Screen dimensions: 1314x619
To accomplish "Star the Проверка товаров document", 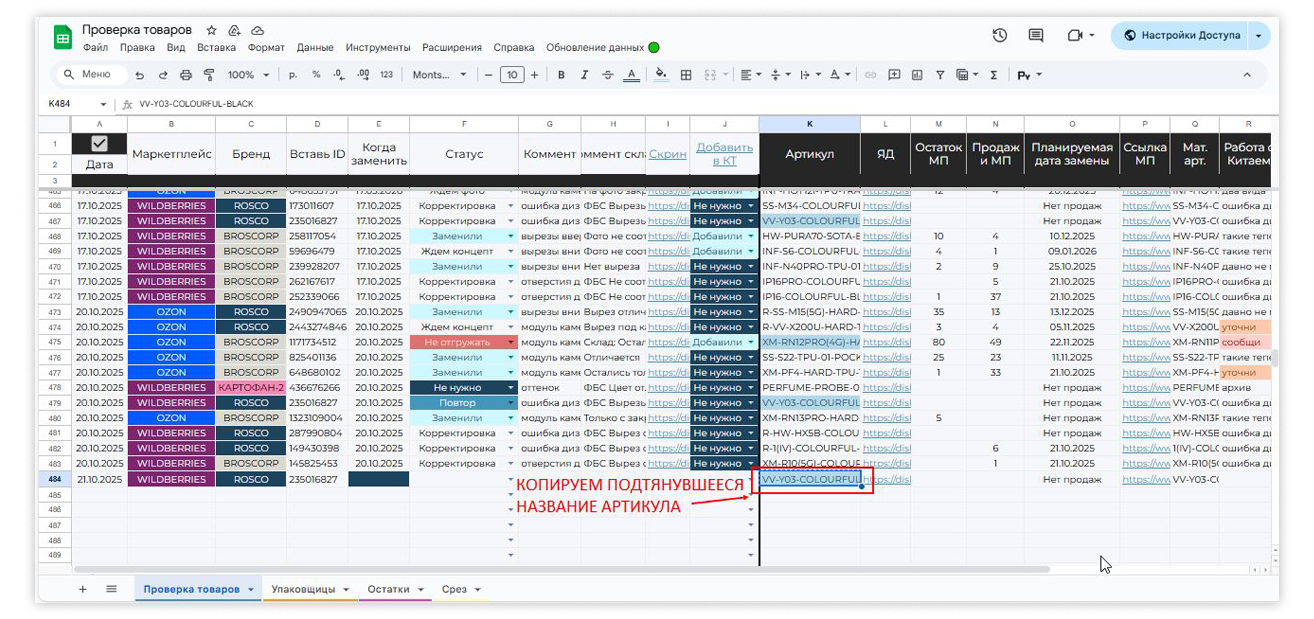I will (211, 30).
